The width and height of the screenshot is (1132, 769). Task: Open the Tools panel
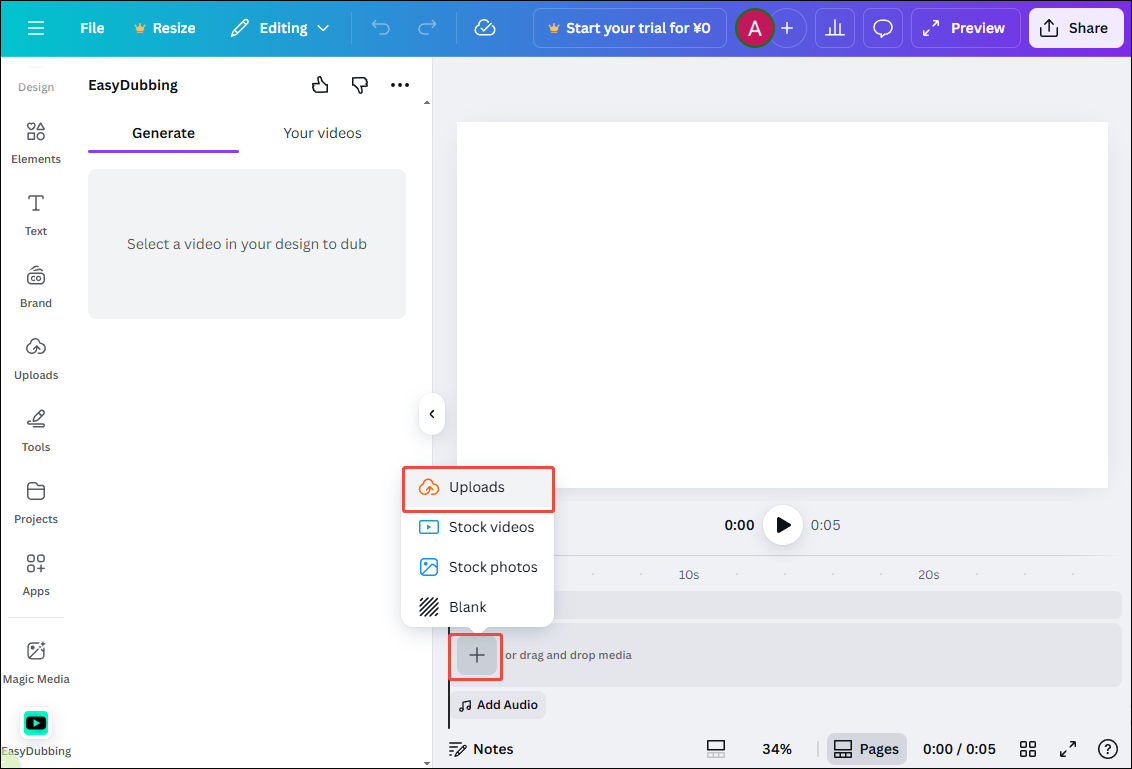coord(35,430)
